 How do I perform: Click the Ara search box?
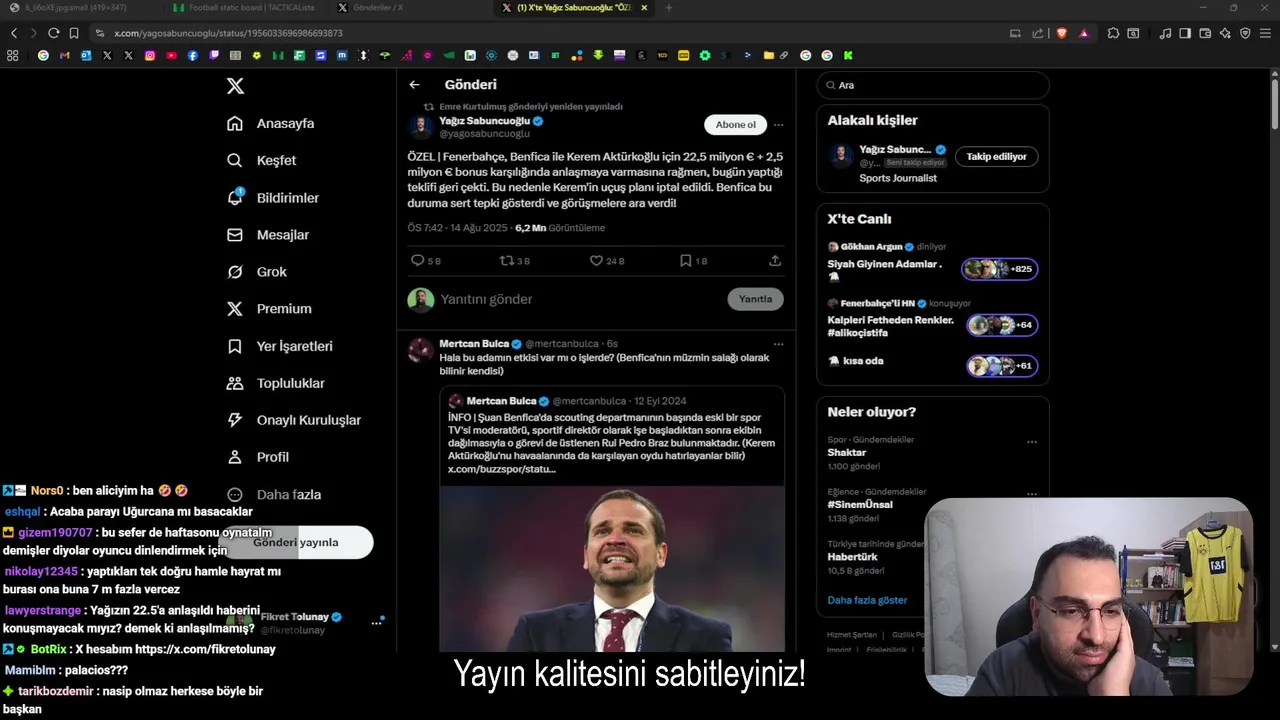pyautogui.click(x=933, y=85)
